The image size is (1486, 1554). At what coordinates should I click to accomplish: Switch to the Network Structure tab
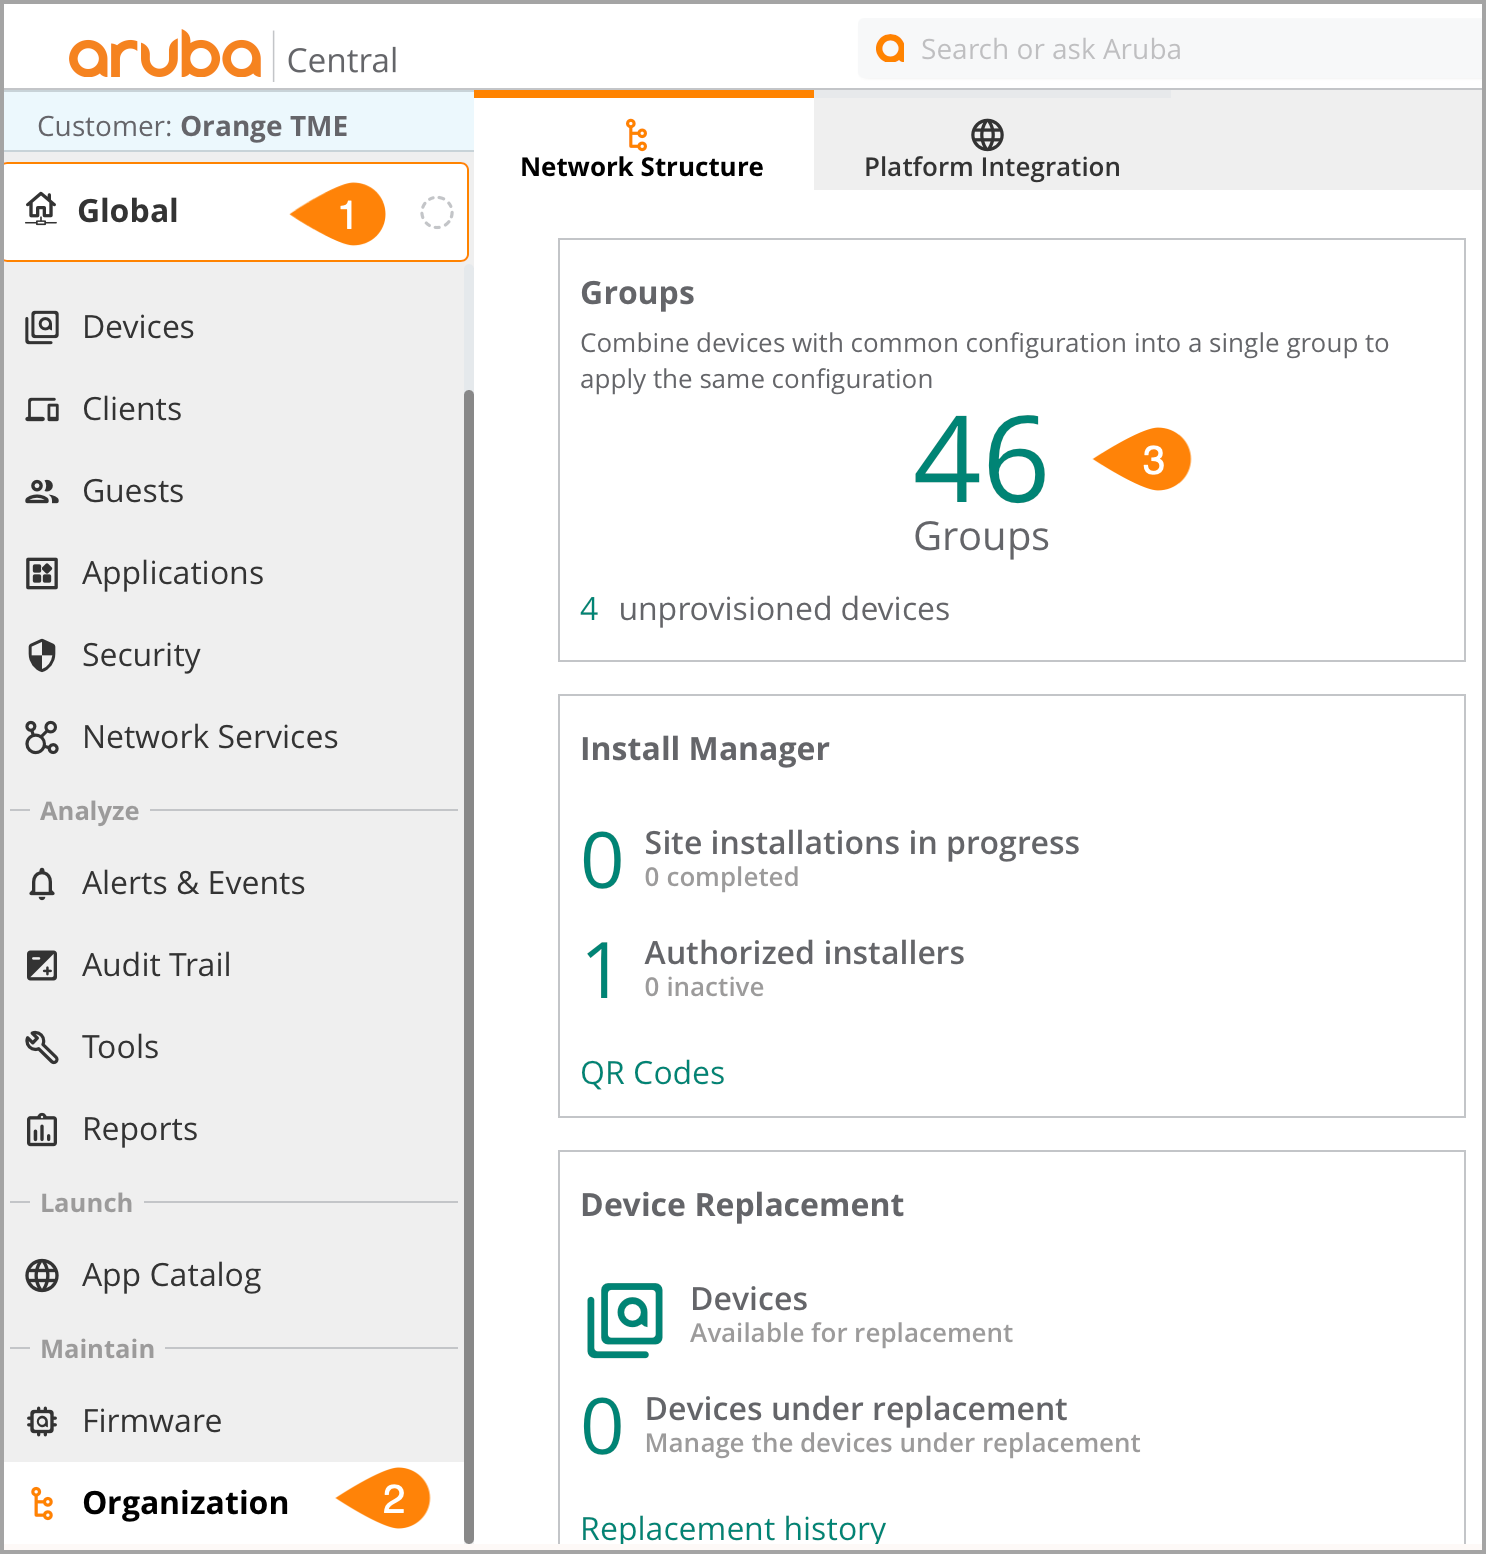(643, 142)
